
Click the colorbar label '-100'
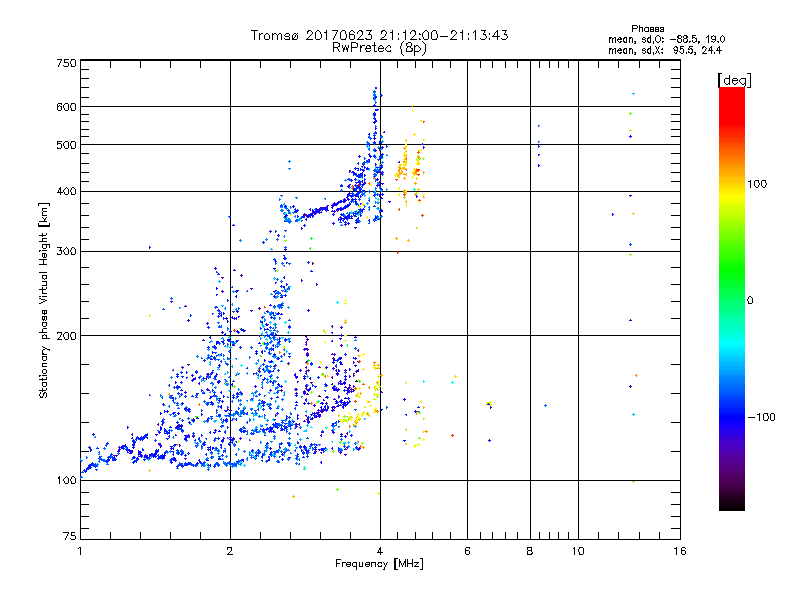(x=761, y=417)
